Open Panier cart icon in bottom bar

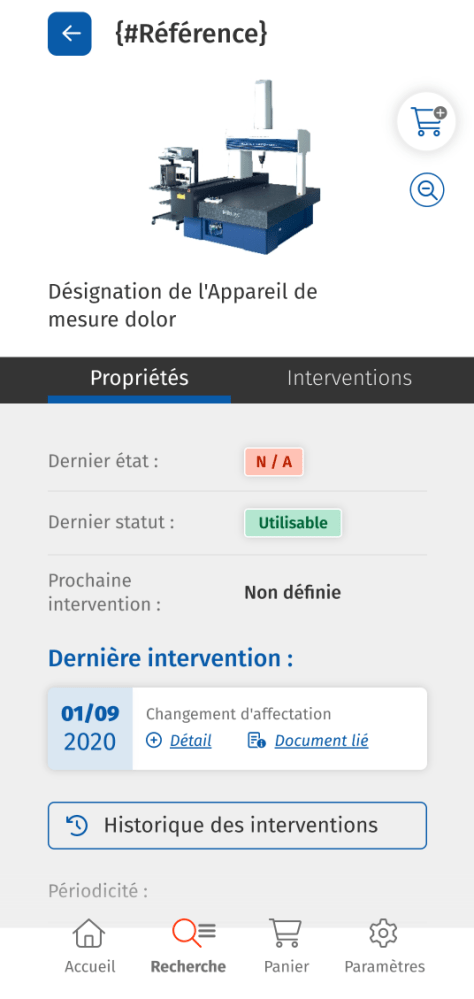point(286,933)
